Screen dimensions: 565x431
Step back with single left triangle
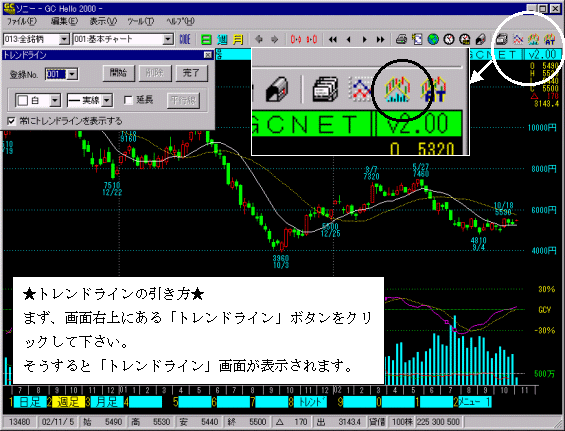(348, 39)
